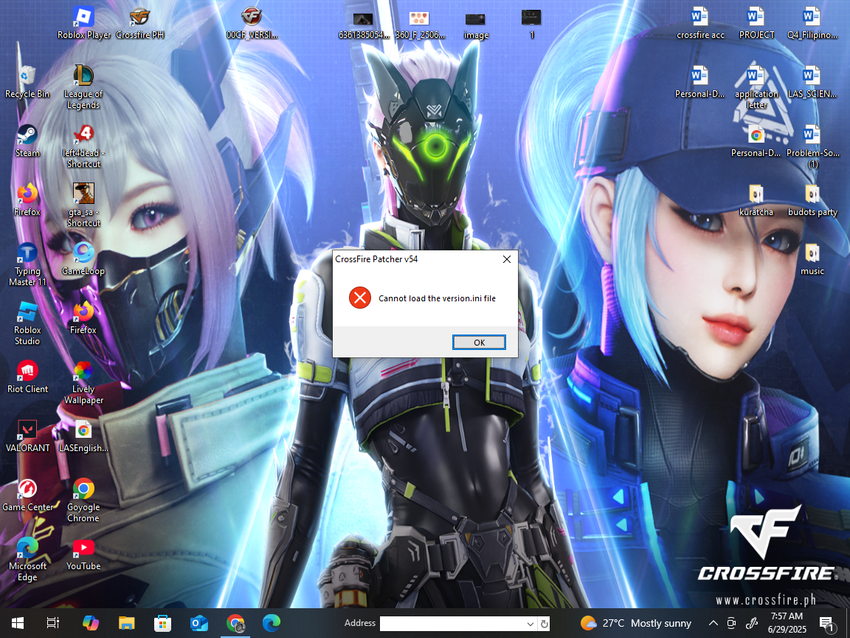
Task: Open the Roblox Player desktop icon
Action: point(84,23)
